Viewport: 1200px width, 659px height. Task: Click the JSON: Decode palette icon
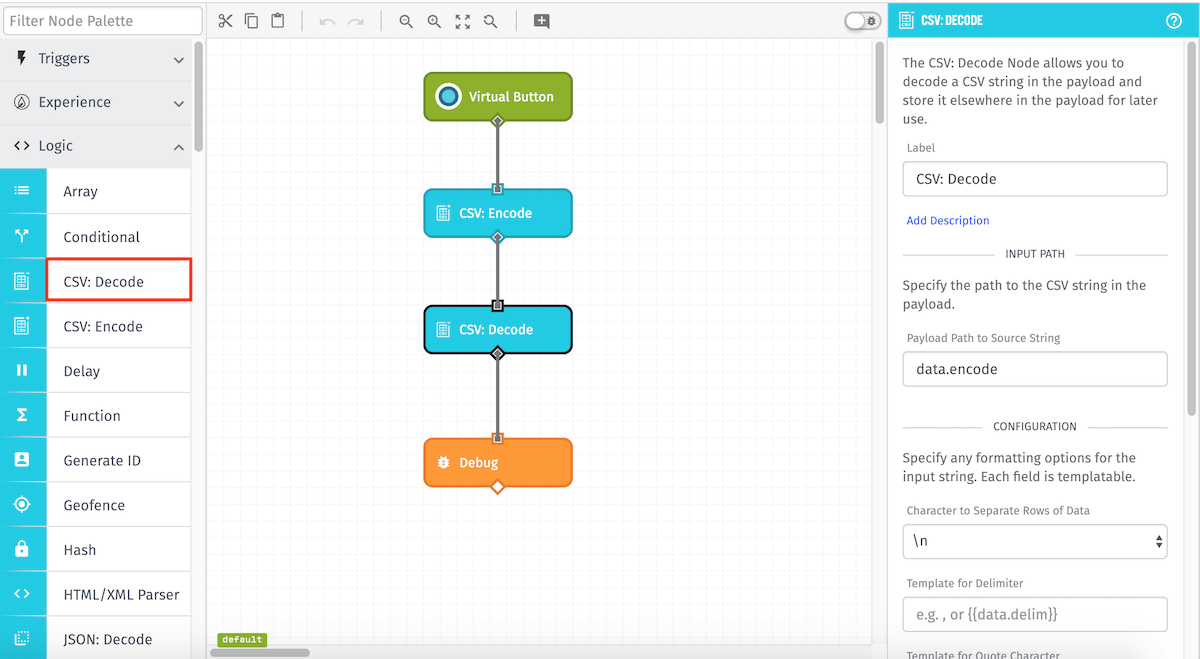click(x=22, y=638)
